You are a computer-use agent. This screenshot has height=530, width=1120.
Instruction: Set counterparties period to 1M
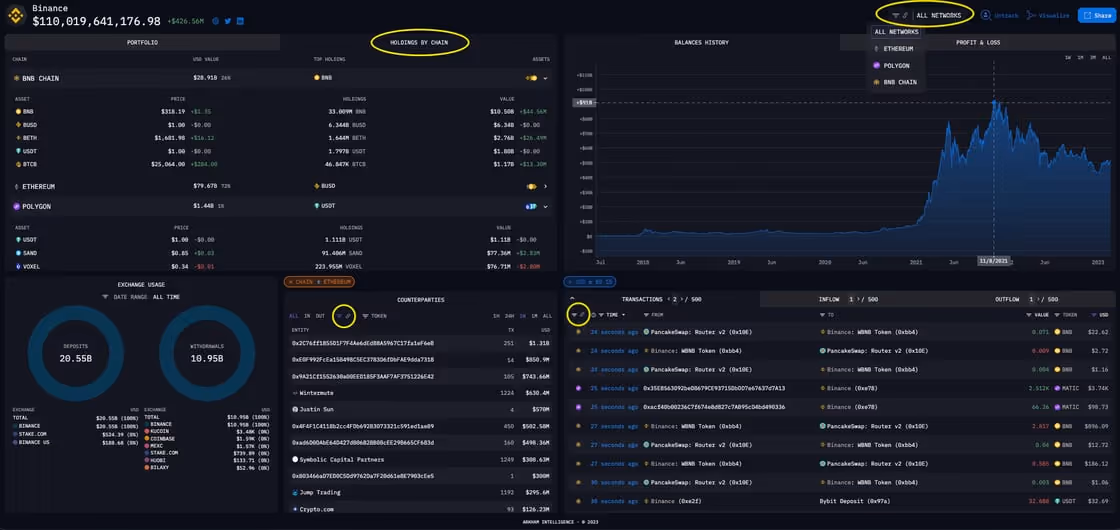pyautogui.click(x=534, y=315)
